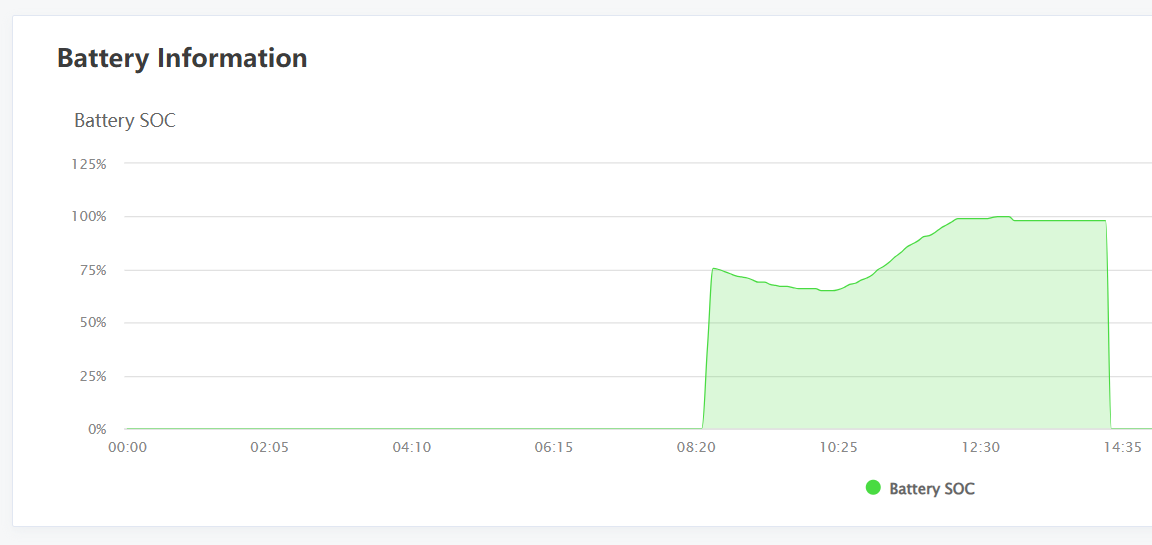
Task: Toggle the Battery SOC legend green dot
Action: click(x=873, y=488)
